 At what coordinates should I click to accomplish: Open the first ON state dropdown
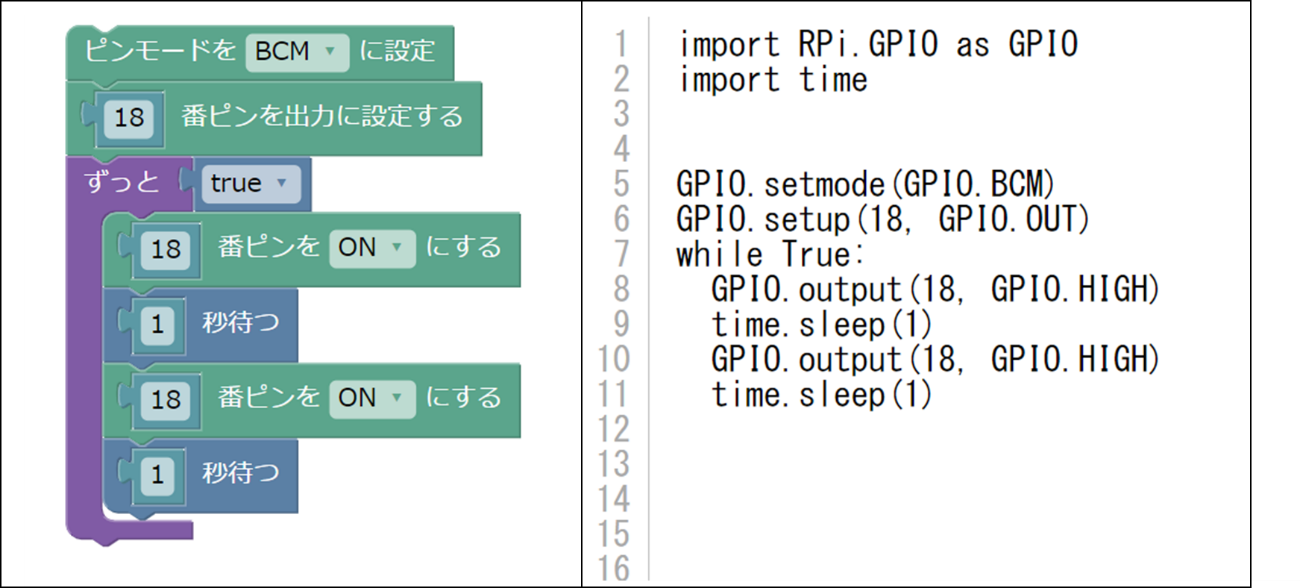(372, 247)
